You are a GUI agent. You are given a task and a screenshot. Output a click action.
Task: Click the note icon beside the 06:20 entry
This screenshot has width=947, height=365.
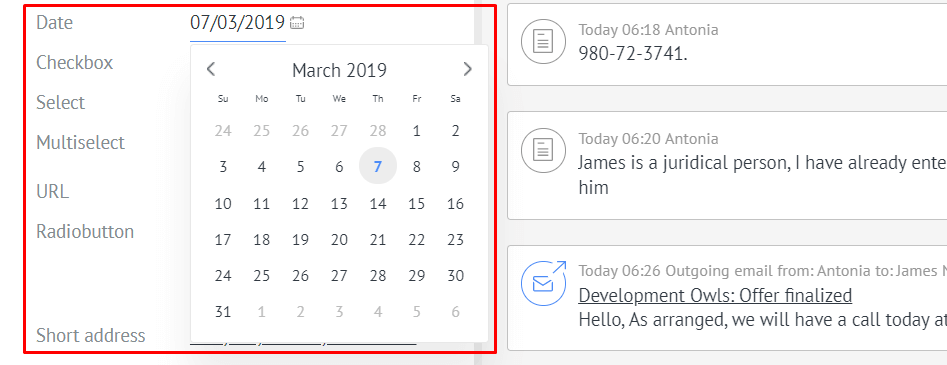543,149
